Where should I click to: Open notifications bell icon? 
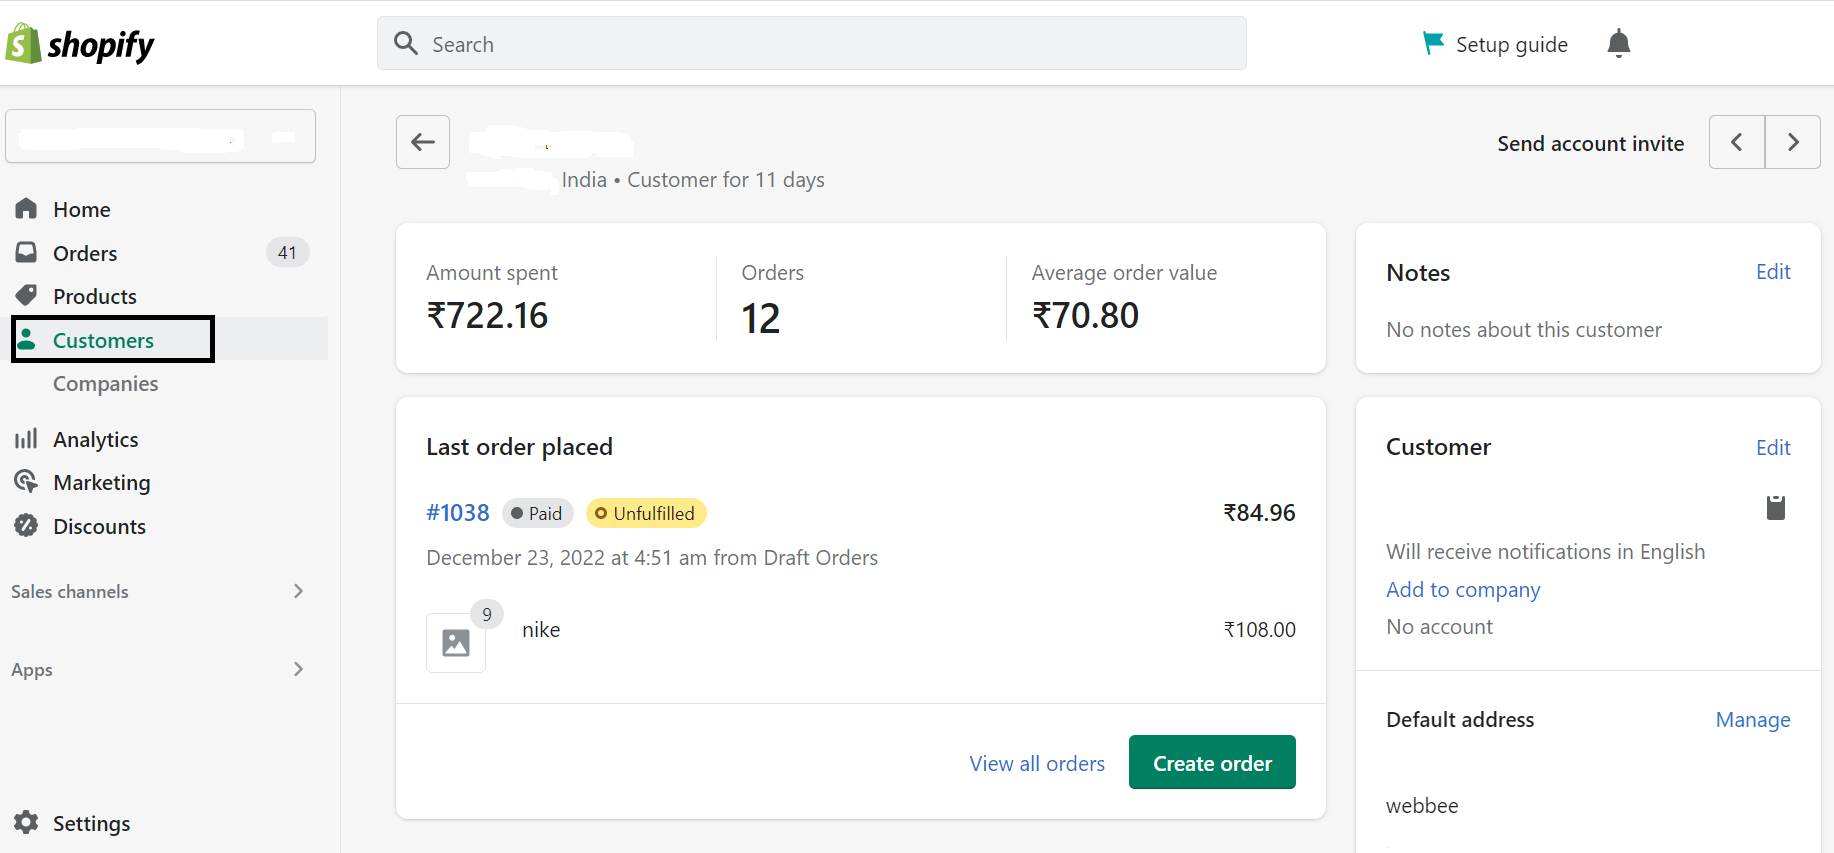coord(1618,44)
